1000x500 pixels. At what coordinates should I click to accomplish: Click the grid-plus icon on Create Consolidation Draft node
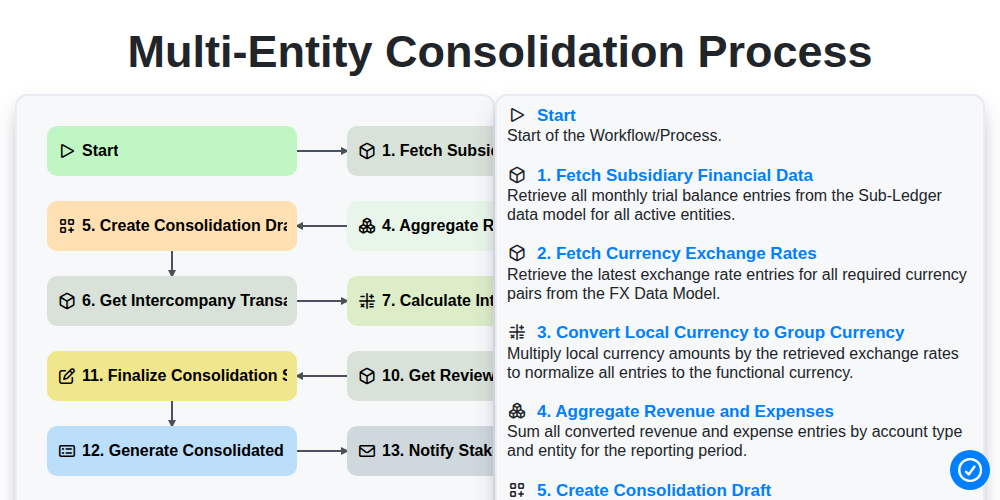(x=66, y=226)
